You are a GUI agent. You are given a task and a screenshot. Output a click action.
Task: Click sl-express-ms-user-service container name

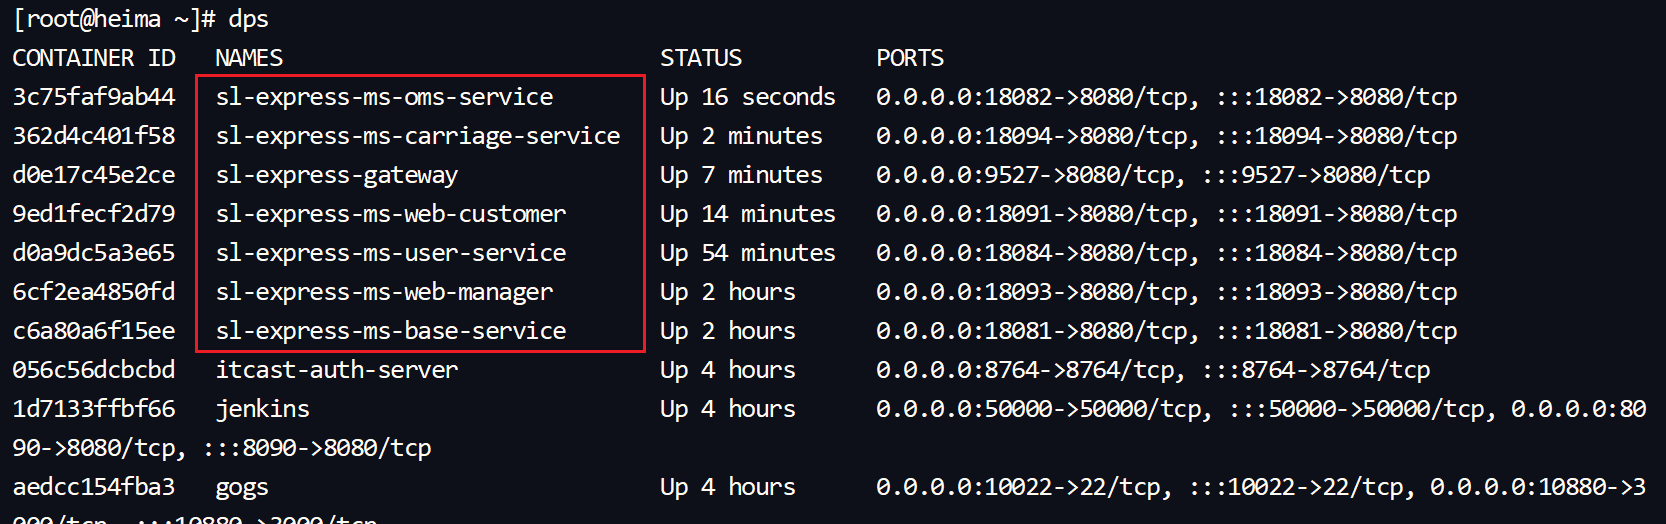click(x=391, y=253)
